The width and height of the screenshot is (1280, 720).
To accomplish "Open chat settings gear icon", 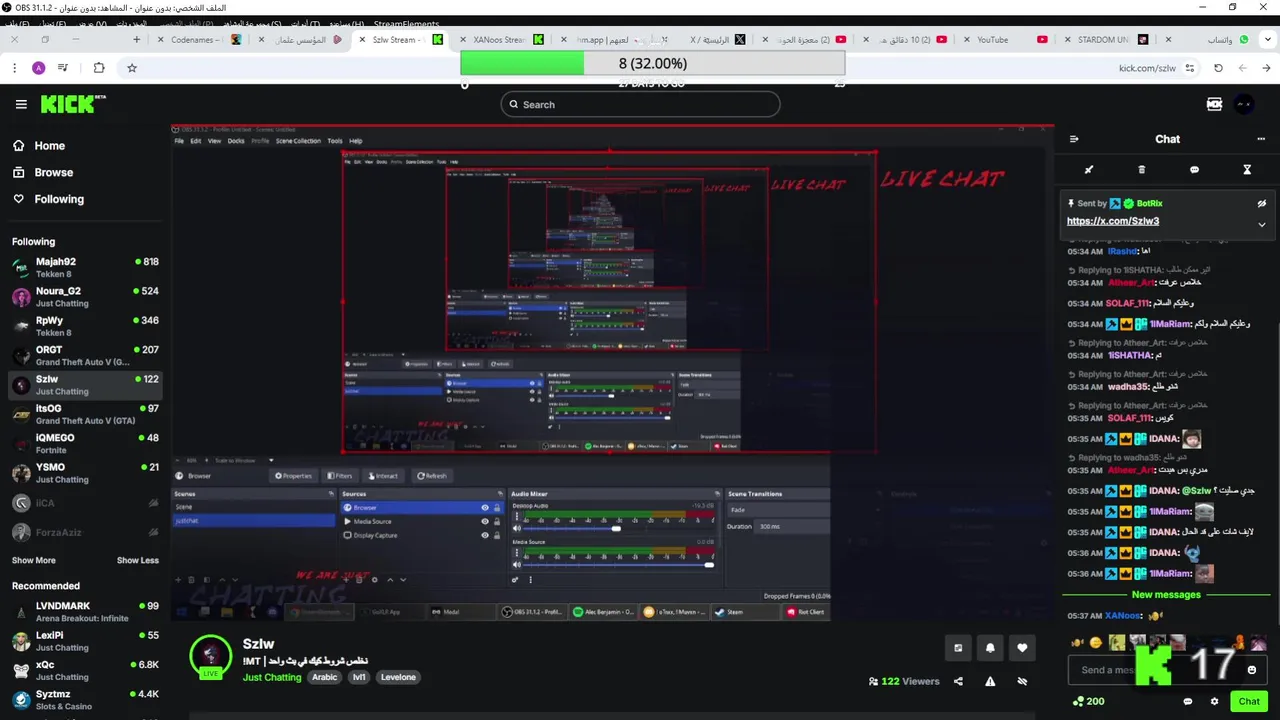I will pos(1215,701).
